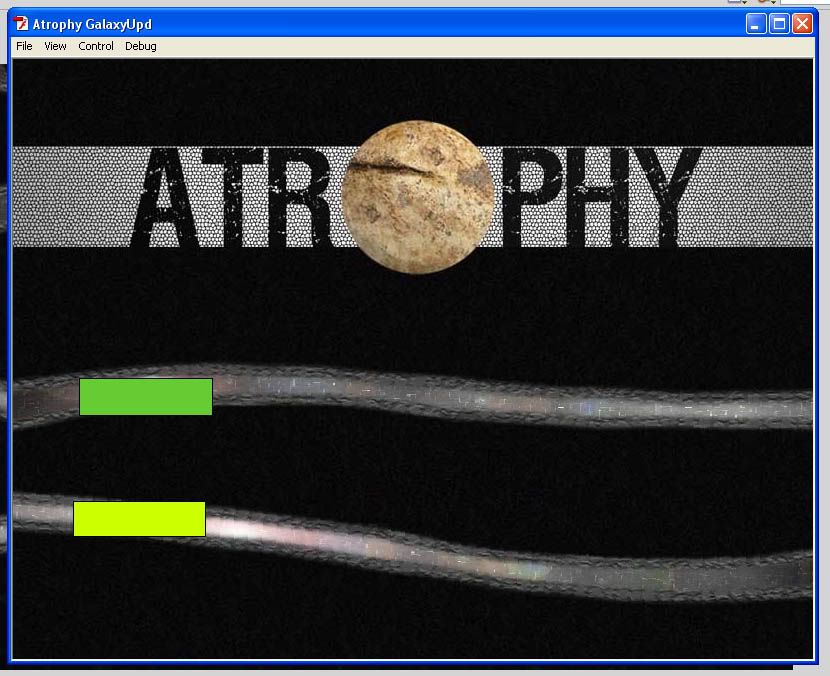The width and height of the screenshot is (830, 676).
Task: Open the Debug menu
Action: pyautogui.click(x=141, y=46)
